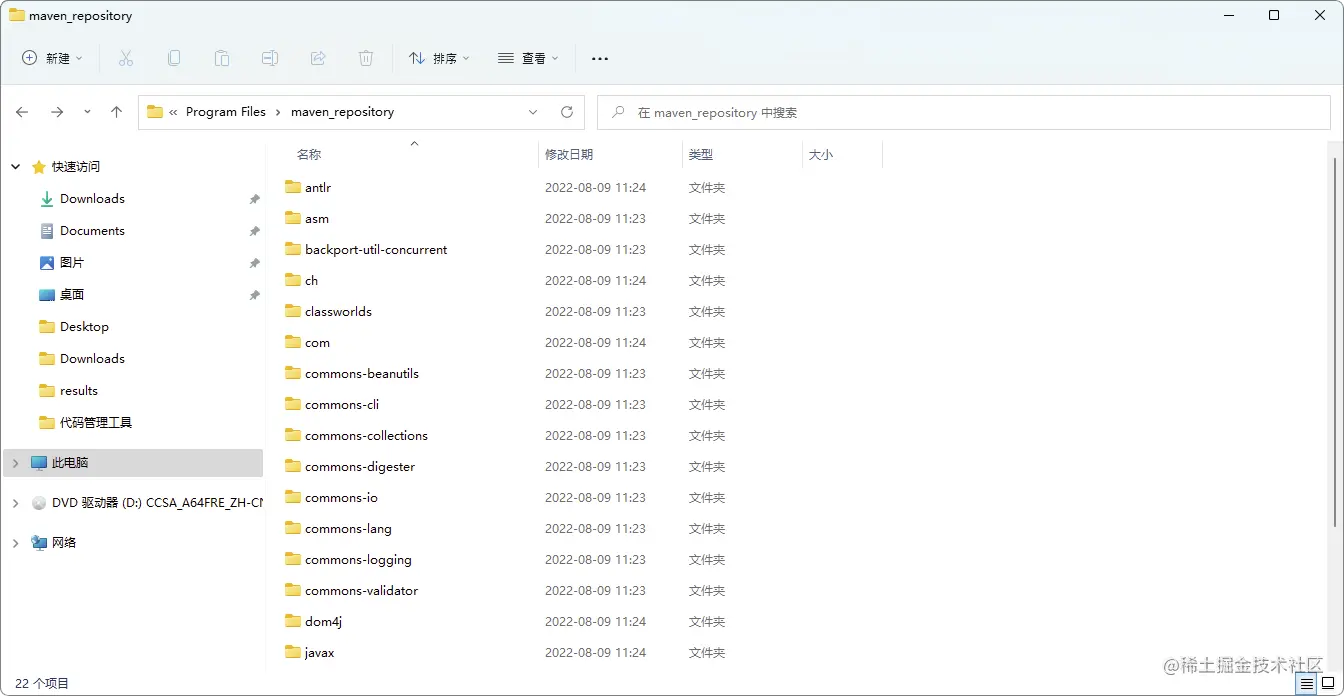Expand the 网络 tree chevron

(15, 543)
